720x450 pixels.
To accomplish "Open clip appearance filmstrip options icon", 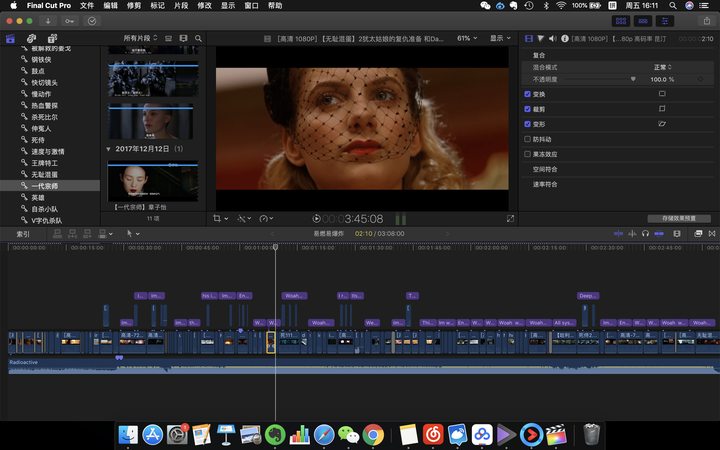I will (183, 39).
